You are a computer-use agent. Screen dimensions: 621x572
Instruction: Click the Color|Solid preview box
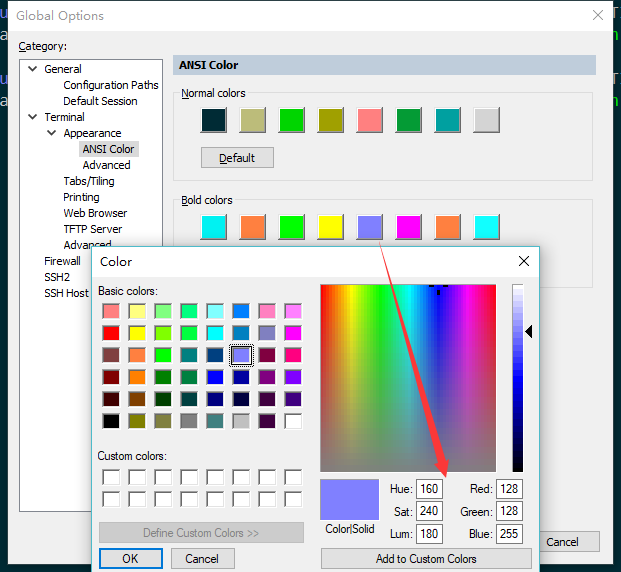(x=349, y=500)
